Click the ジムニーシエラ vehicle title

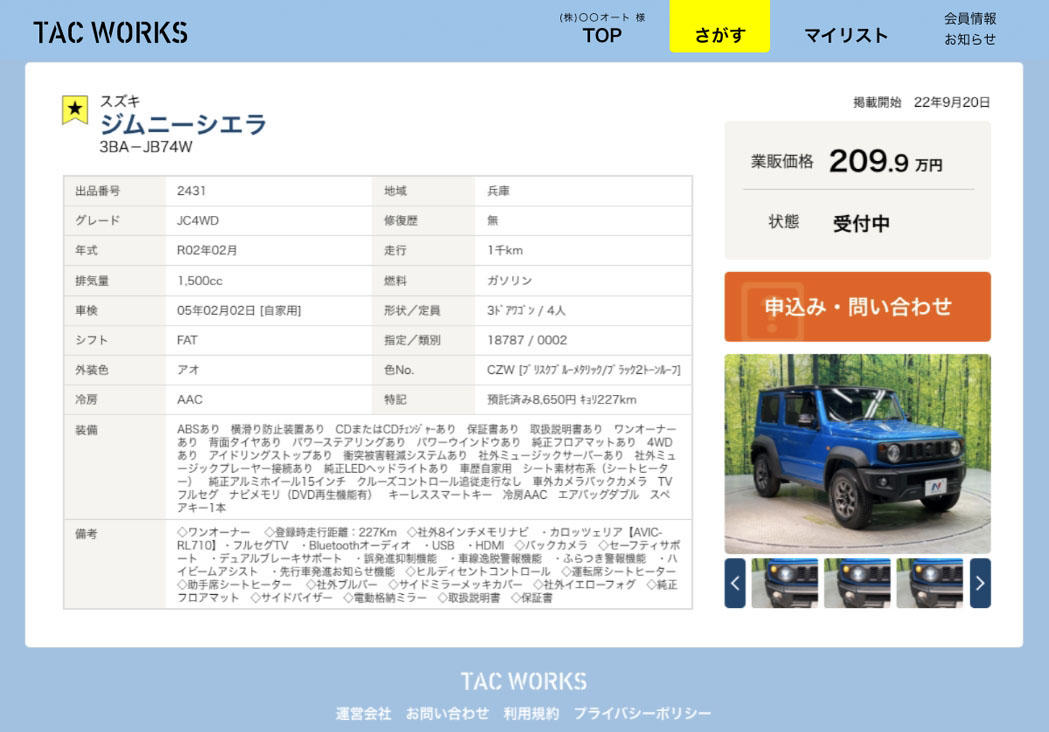click(183, 125)
